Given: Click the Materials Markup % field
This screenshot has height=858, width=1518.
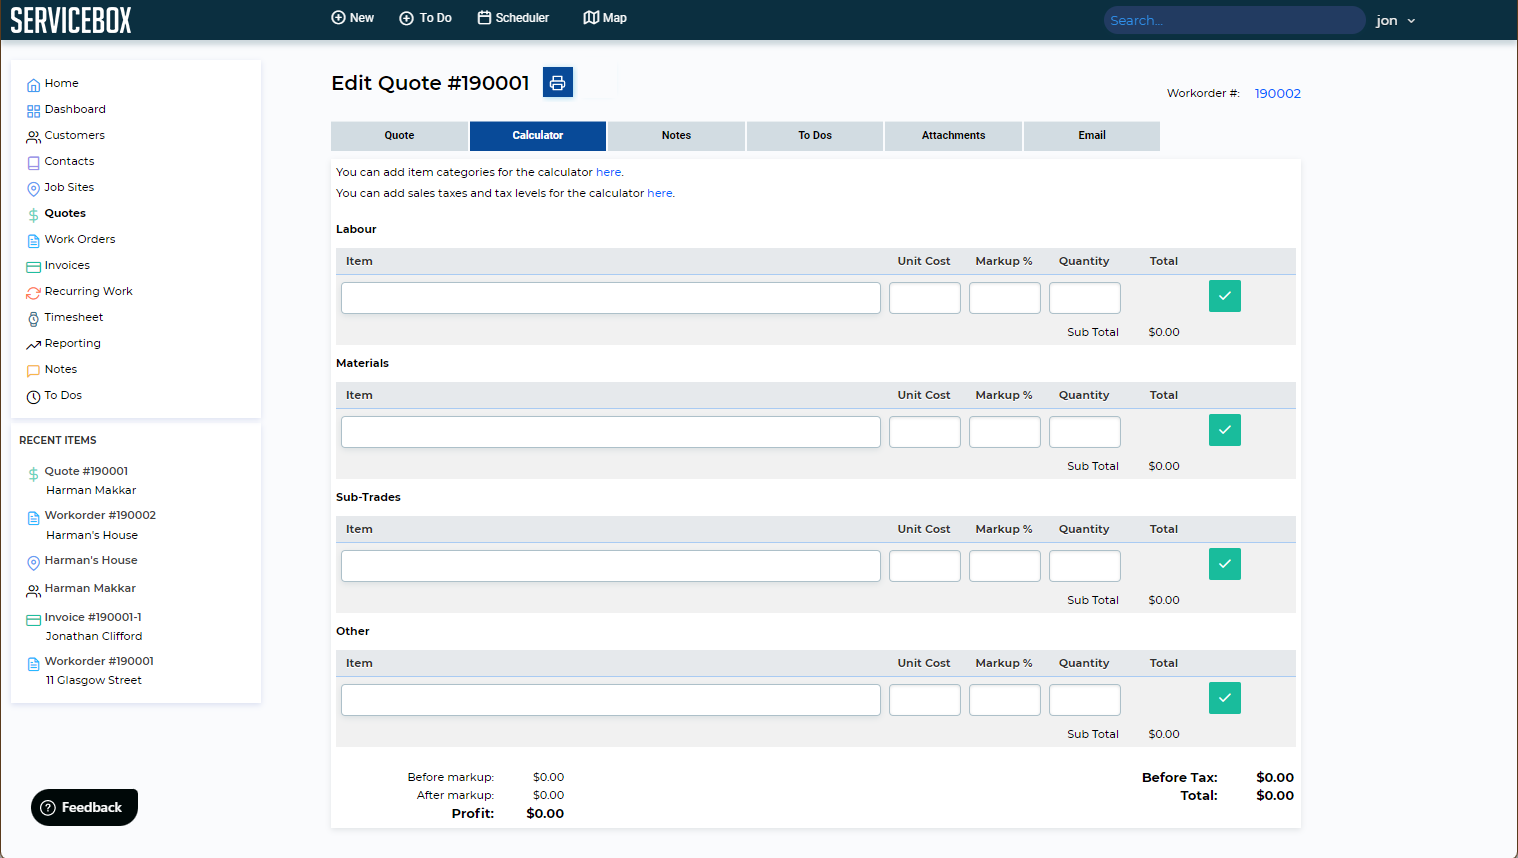Looking at the screenshot, I should (x=1005, y=432).
